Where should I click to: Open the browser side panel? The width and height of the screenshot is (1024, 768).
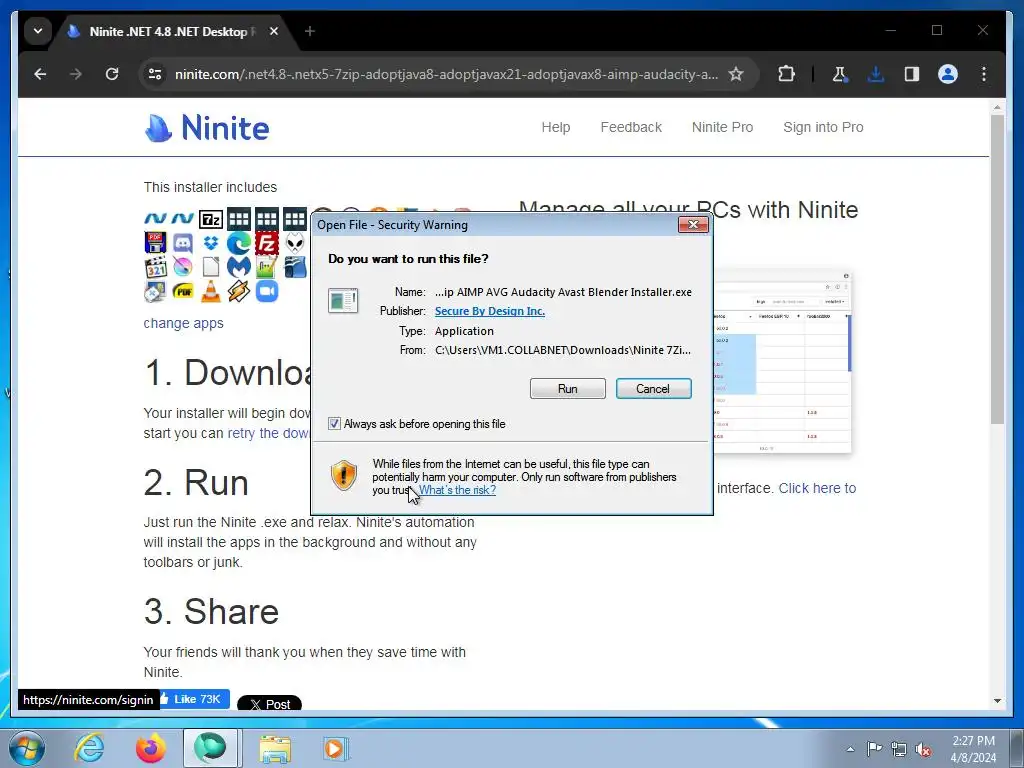point(912,74)
